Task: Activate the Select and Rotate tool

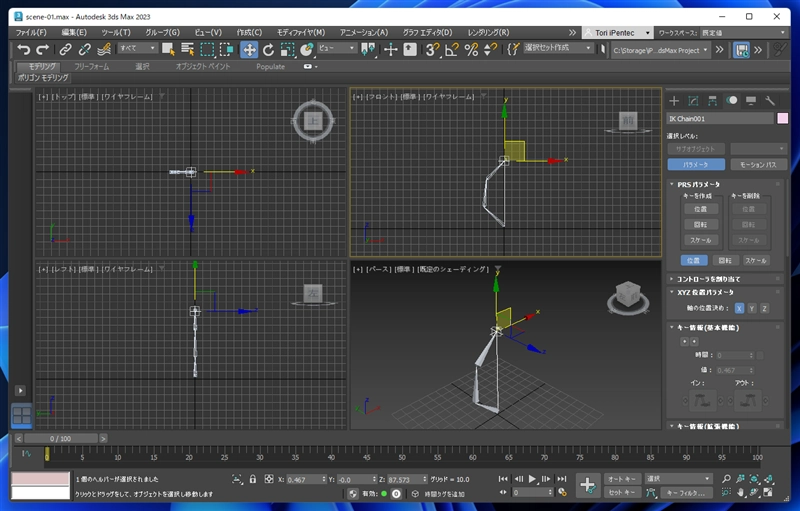Action: [268, 49]
